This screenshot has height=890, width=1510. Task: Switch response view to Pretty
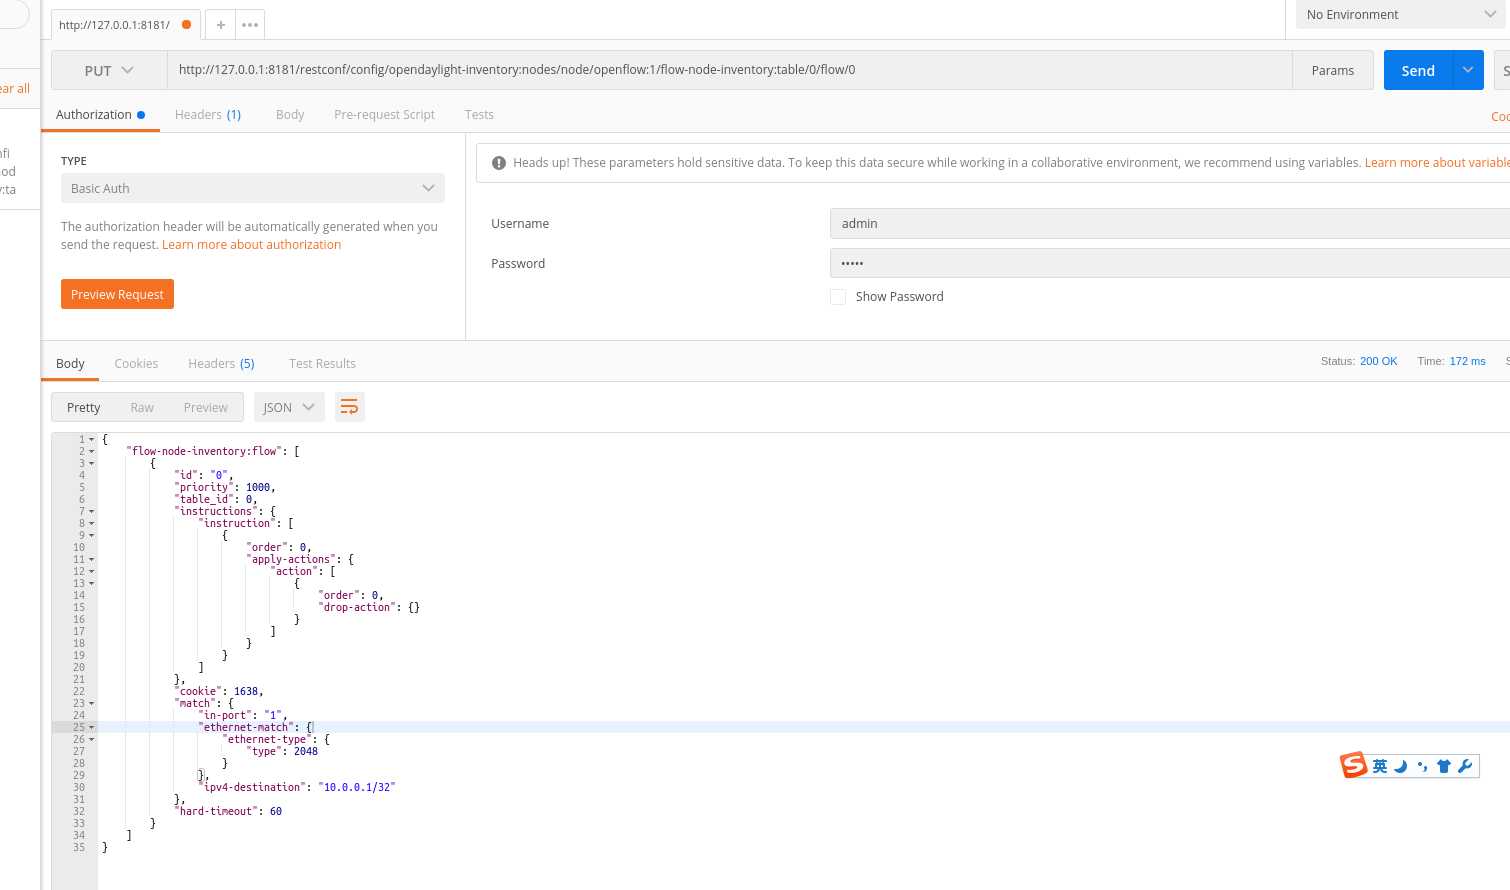point(84,407)
